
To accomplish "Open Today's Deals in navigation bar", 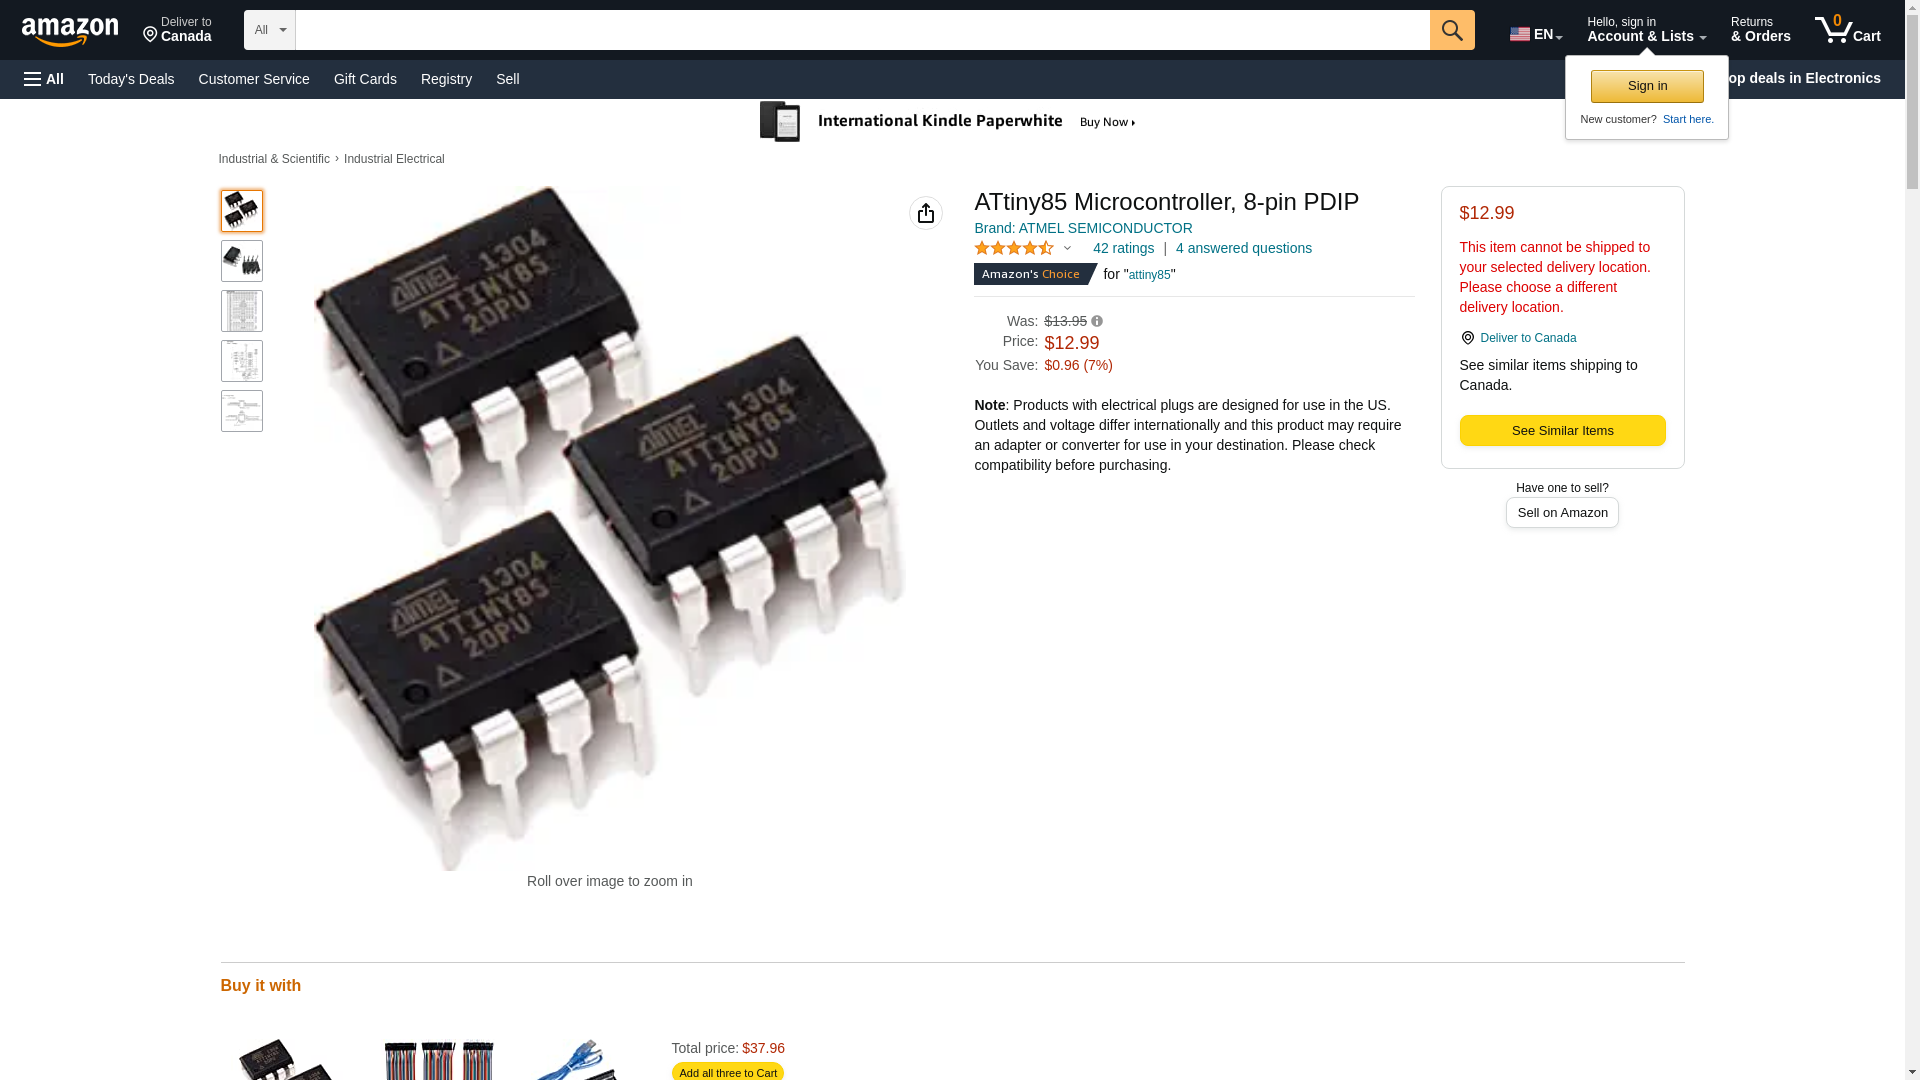I will [131, 79].
